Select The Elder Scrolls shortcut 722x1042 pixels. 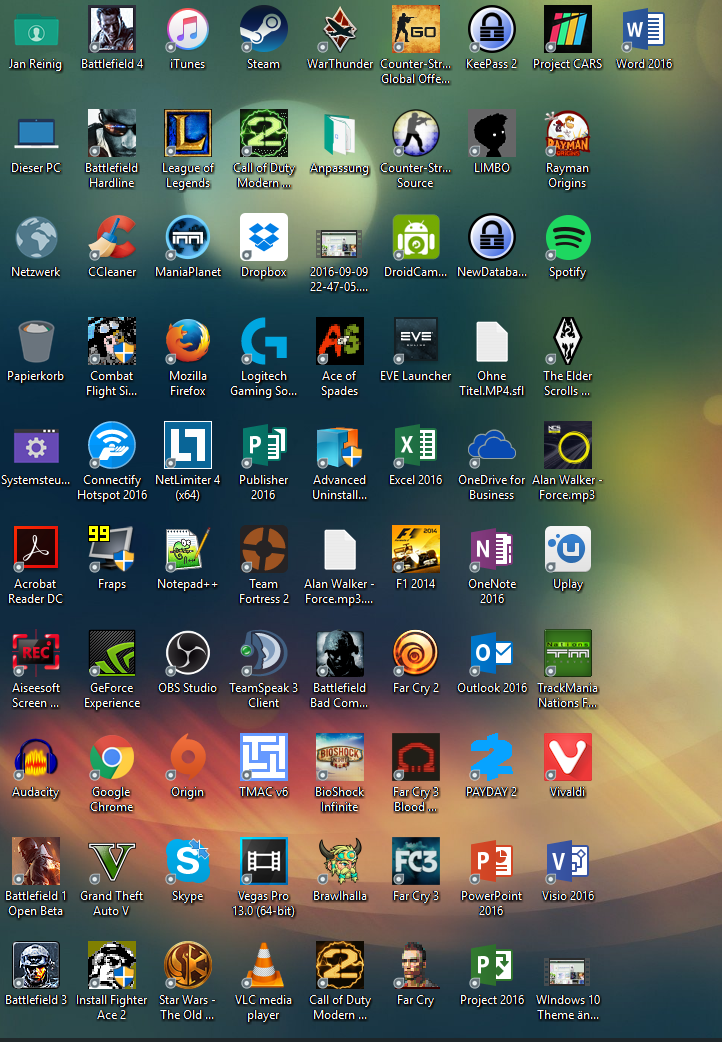tap(568, 341)
